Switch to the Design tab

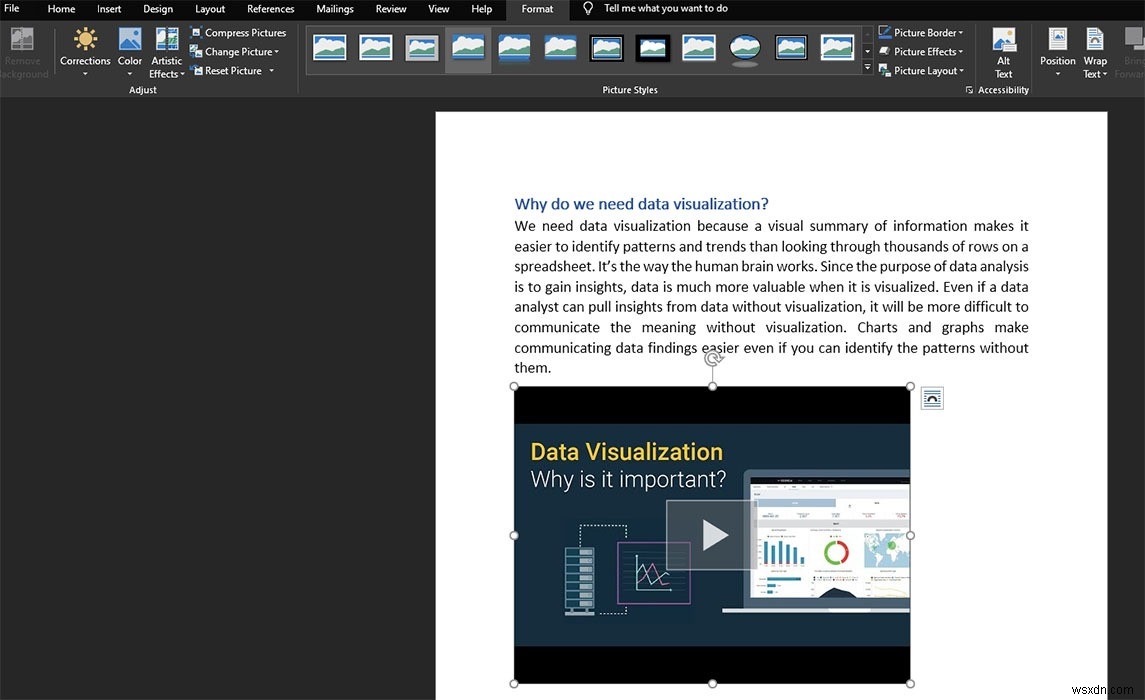(158, 9)
